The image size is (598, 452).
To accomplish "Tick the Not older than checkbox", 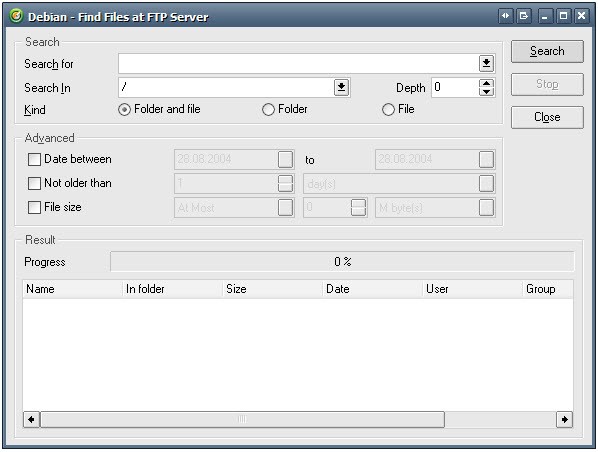I will [34, 183].
